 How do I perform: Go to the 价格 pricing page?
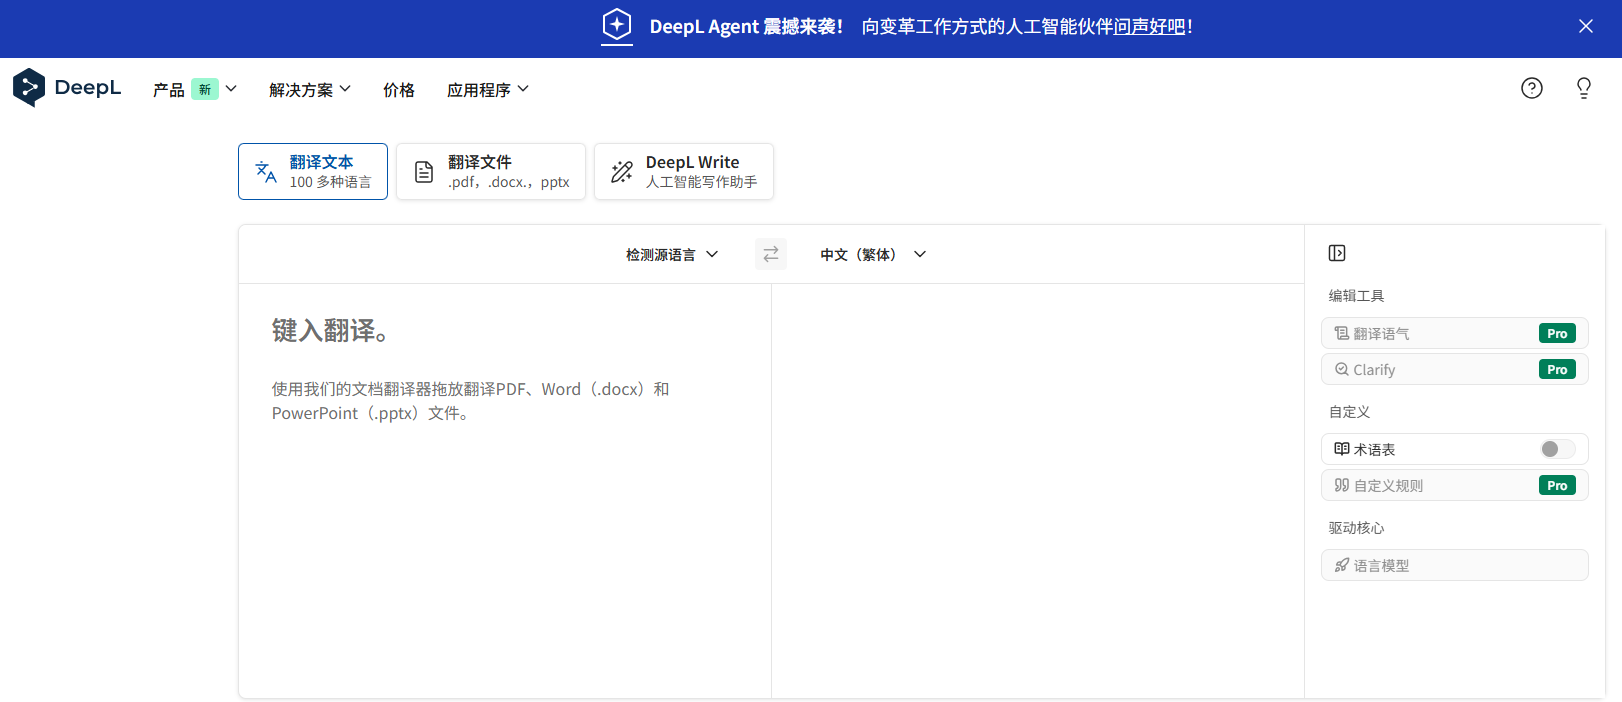point(398,90)
